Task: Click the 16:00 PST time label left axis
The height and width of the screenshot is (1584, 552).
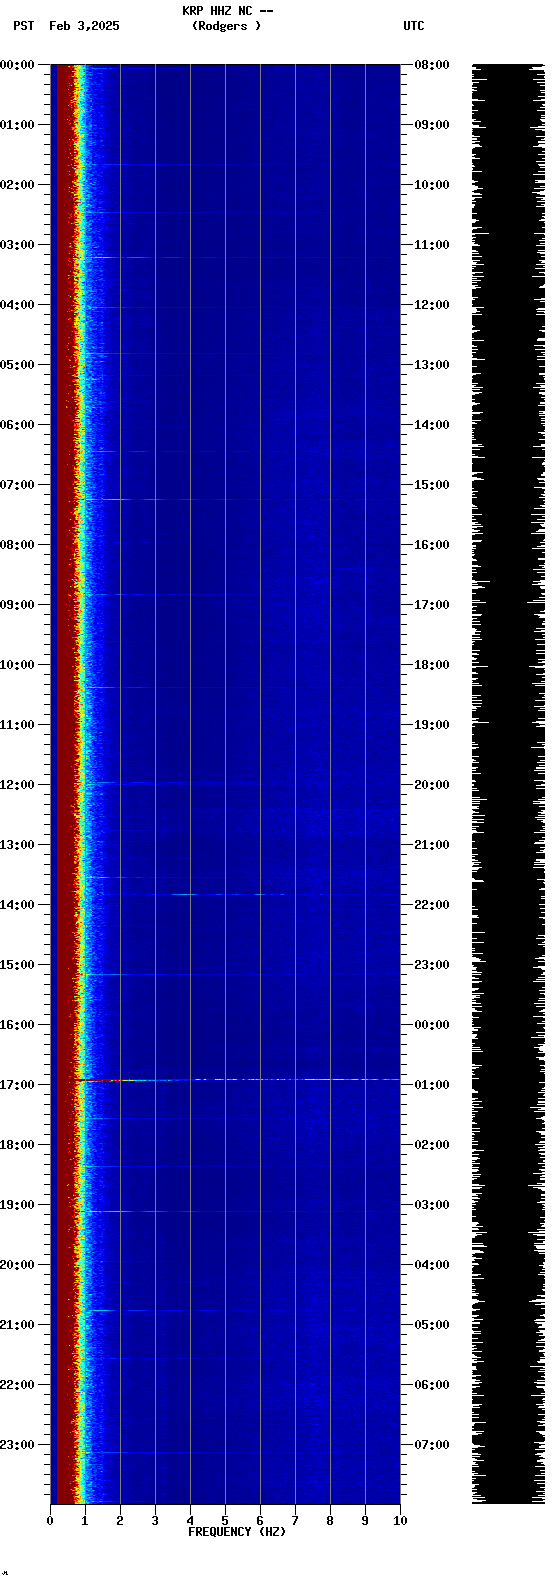Action: click(x=17, y=1025)
